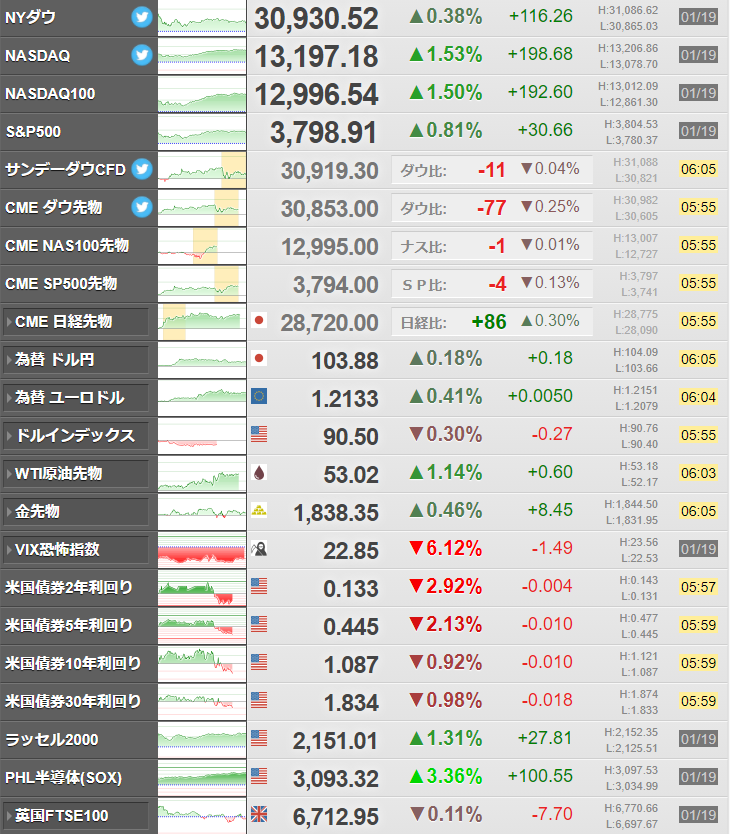This screenshot has width=730, height=834.
Task: Select the S&P500 label
Action: pos(33,131)
